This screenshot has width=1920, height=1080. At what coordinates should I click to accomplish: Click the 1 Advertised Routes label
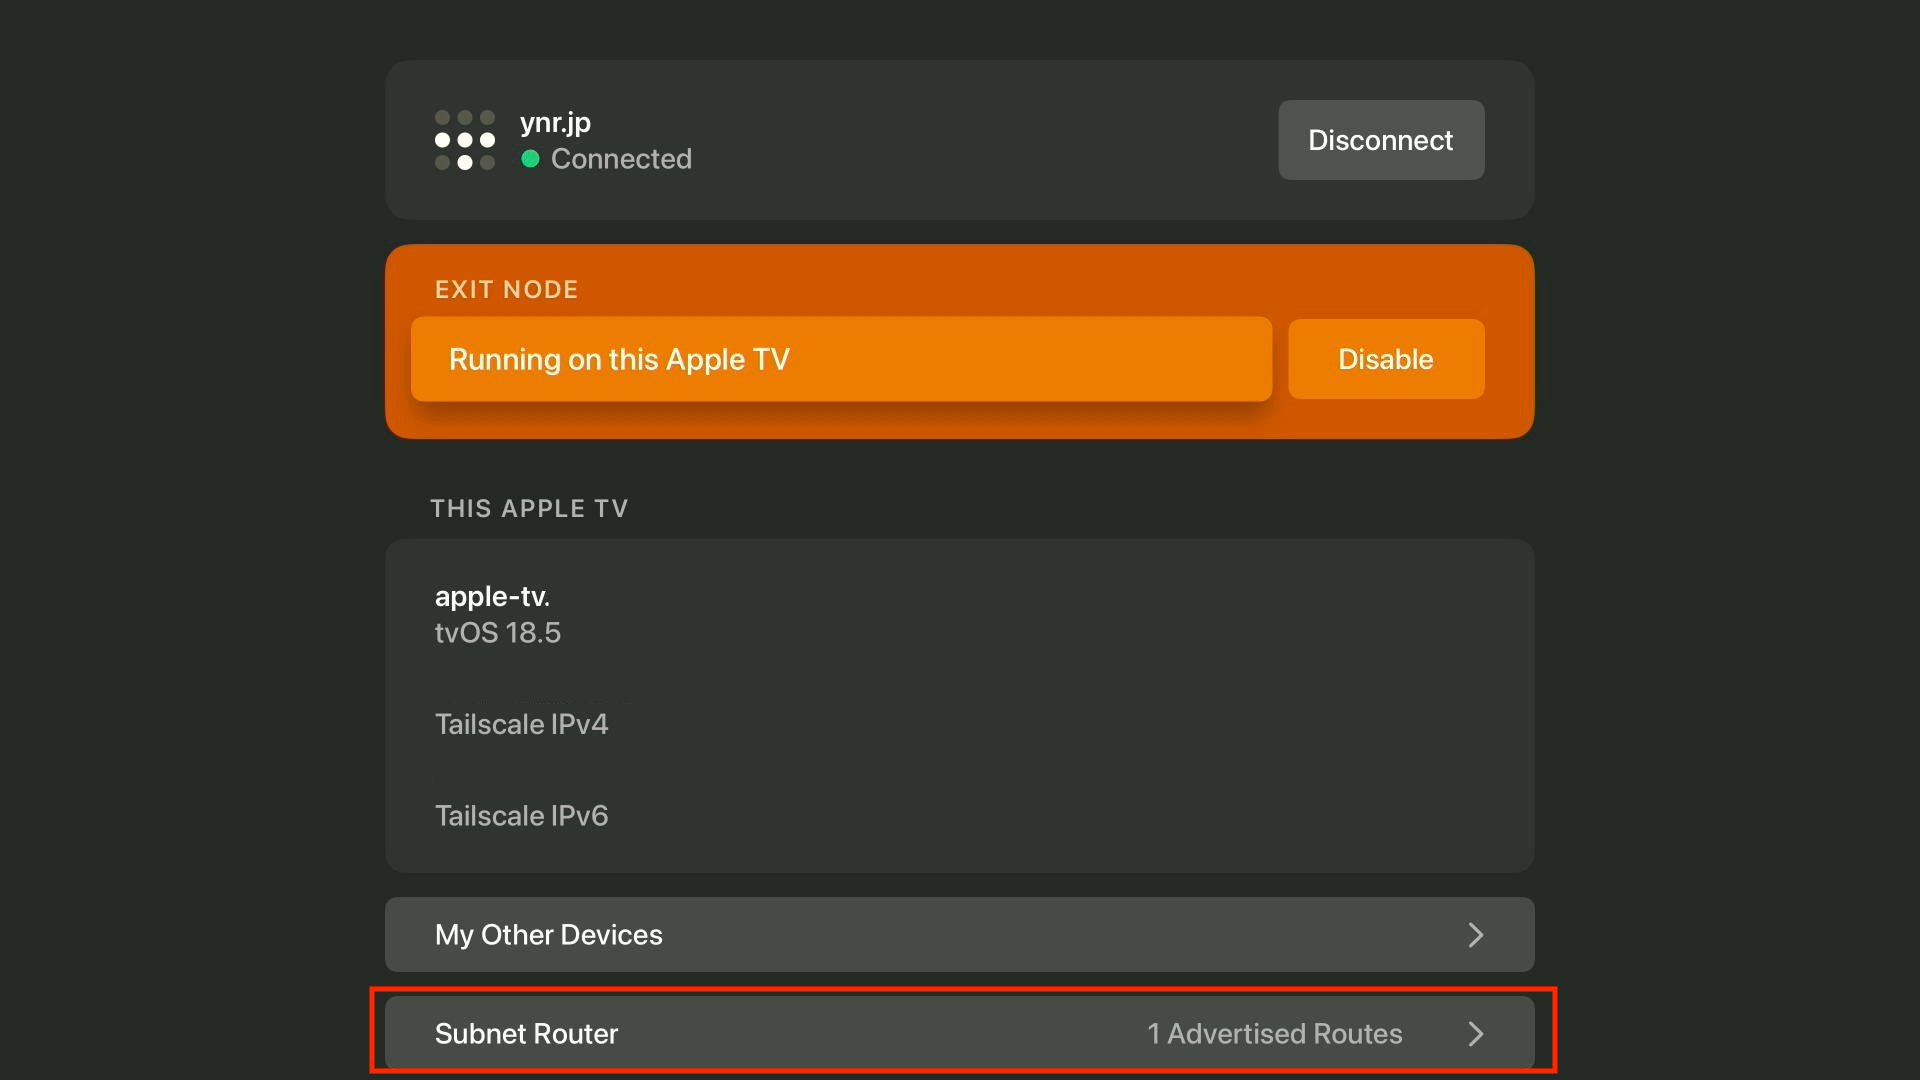[x=1274, y=1034]
